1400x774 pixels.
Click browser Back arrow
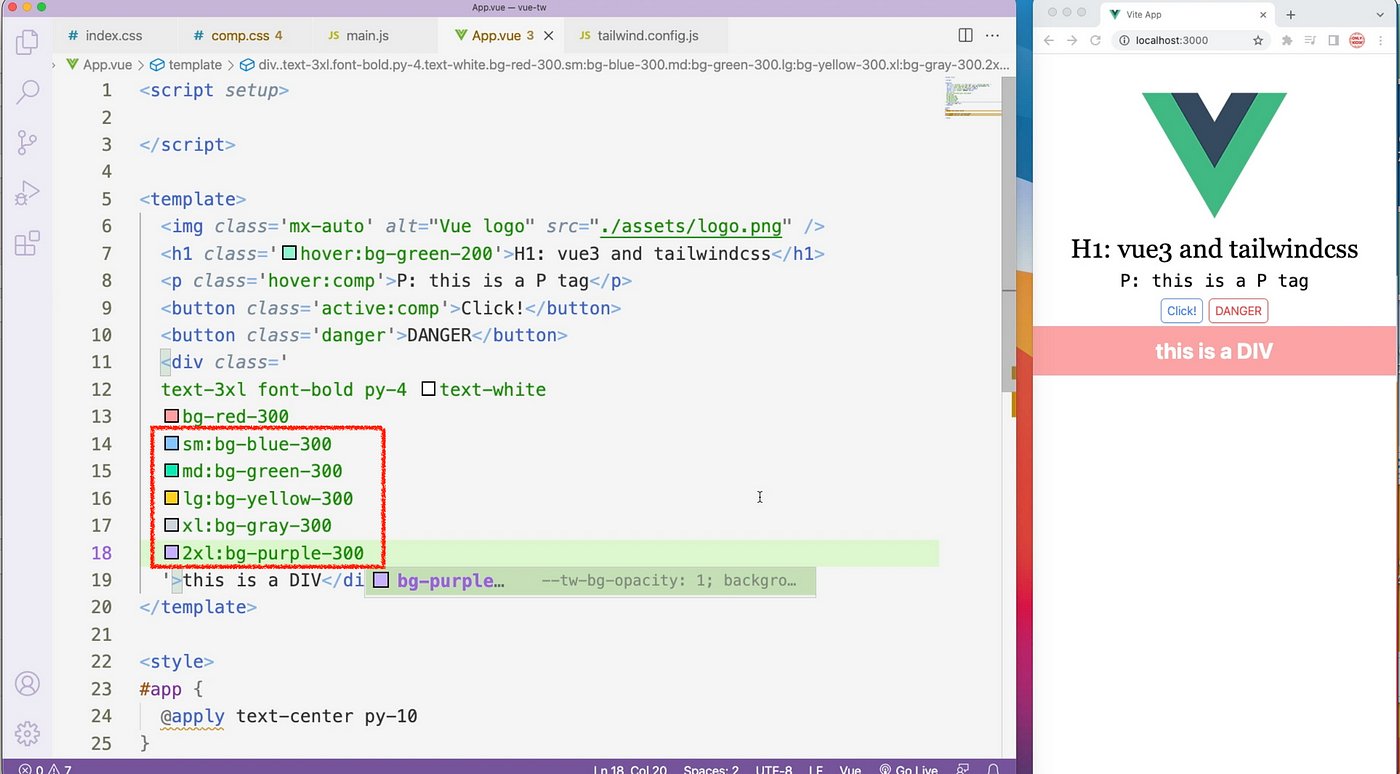point(1049,40)
